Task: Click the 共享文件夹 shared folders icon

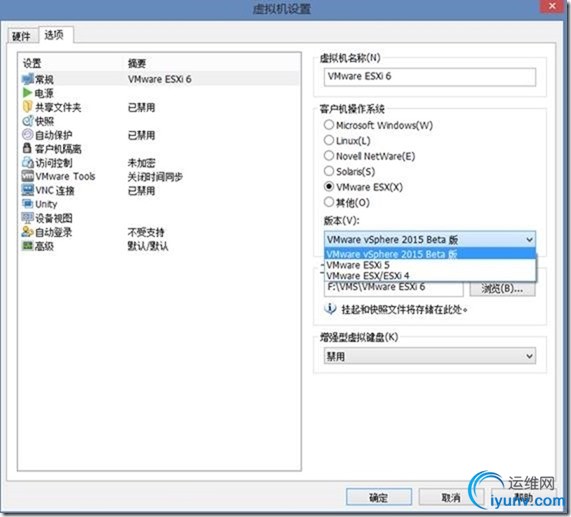Action: (x=28, y=107)
